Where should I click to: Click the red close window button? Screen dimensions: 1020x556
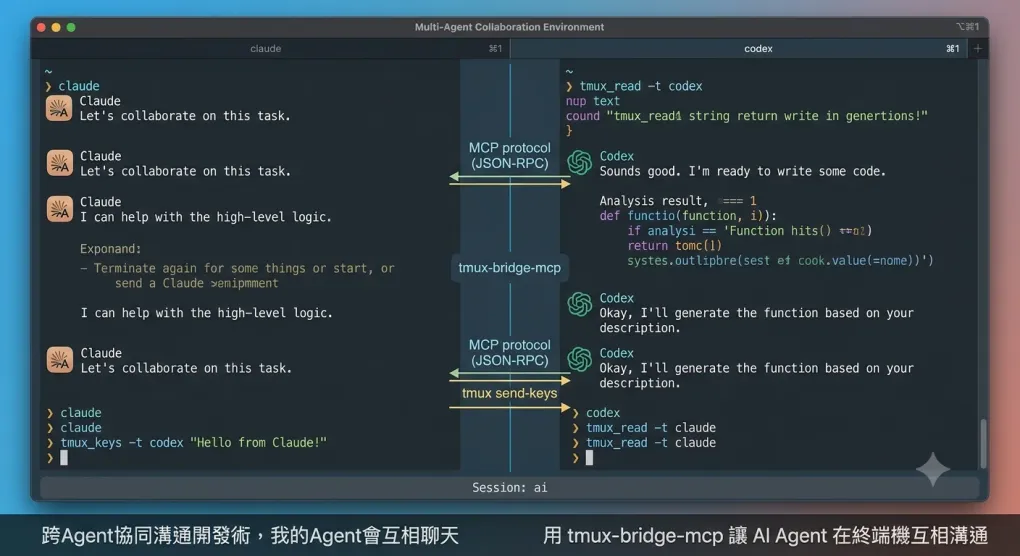pos(42,27)
